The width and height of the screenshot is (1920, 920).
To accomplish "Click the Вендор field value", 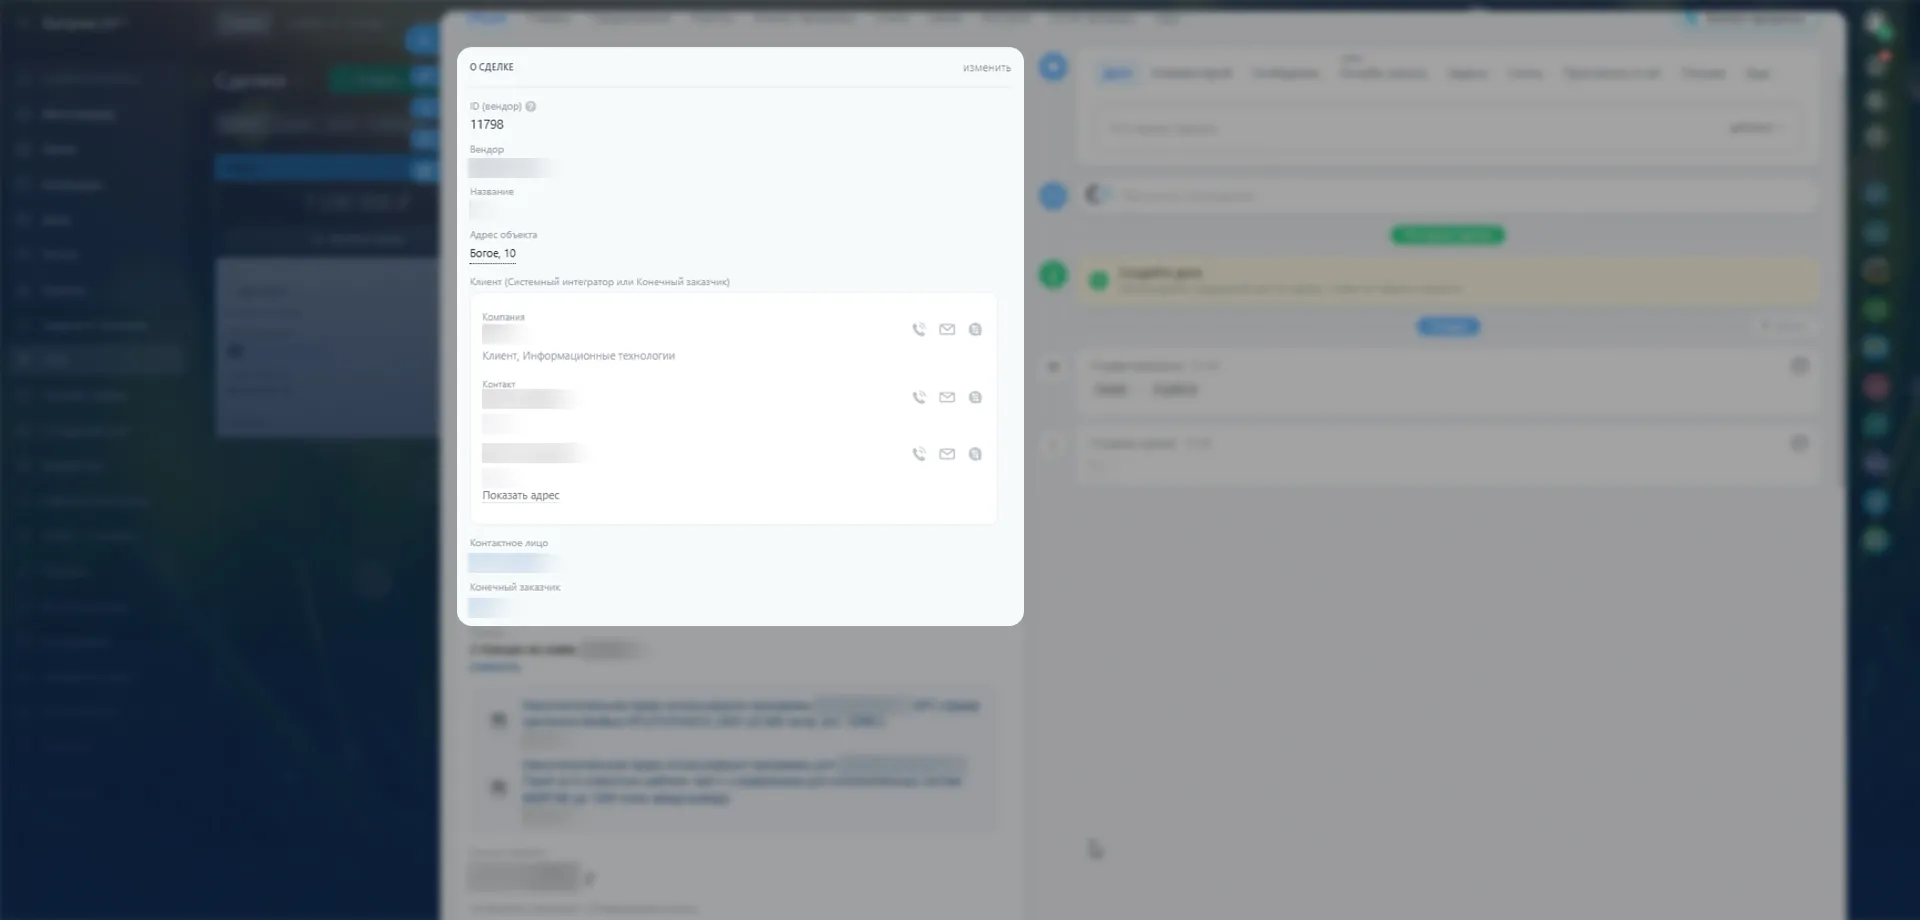I will pos(510,168).
